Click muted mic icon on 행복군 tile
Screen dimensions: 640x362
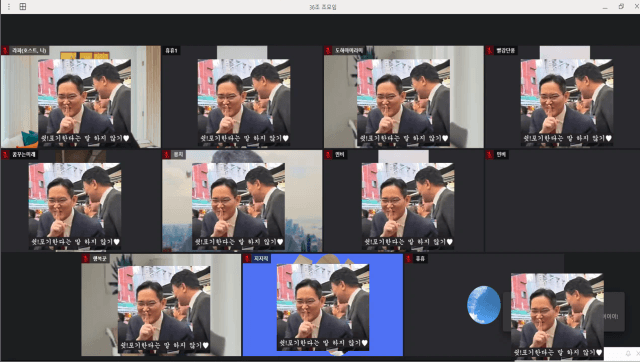point(85,259)
